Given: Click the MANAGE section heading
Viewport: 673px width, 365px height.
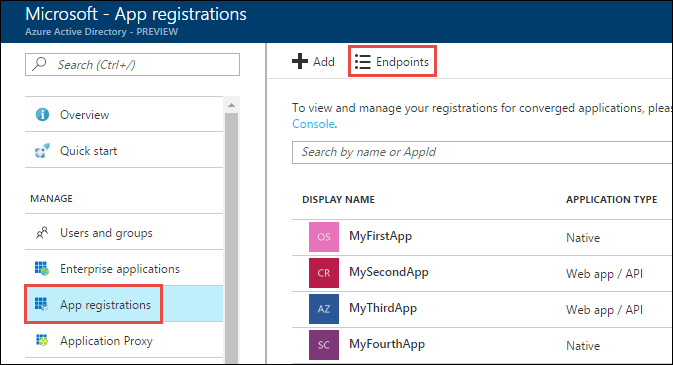Looking at the screenshot, I should (52, 199).
